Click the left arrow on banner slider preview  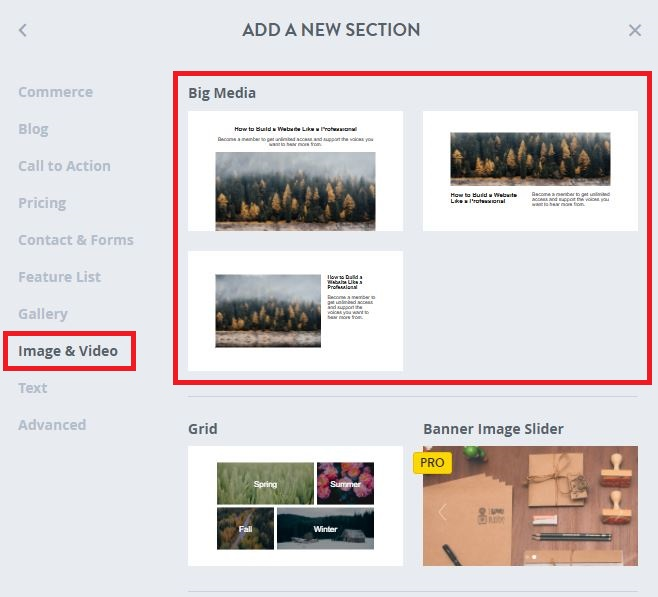coord(441,512)
